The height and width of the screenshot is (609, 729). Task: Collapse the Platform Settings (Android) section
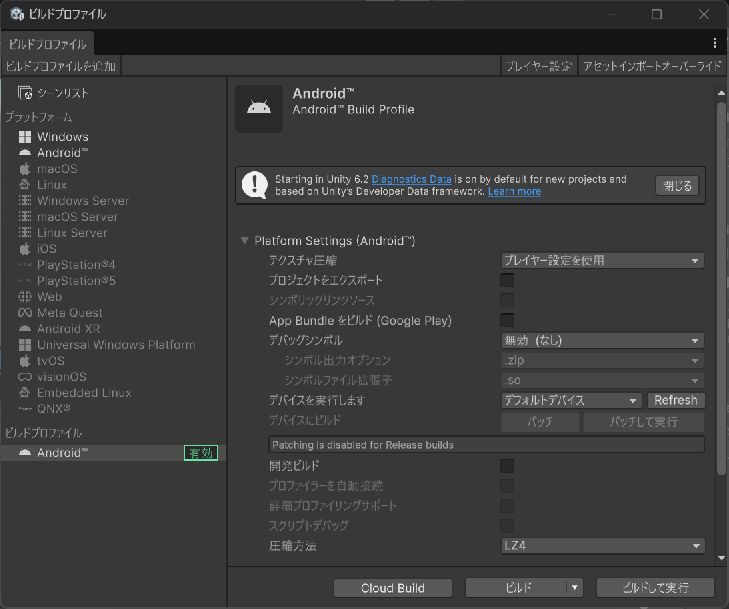(244, 241)
